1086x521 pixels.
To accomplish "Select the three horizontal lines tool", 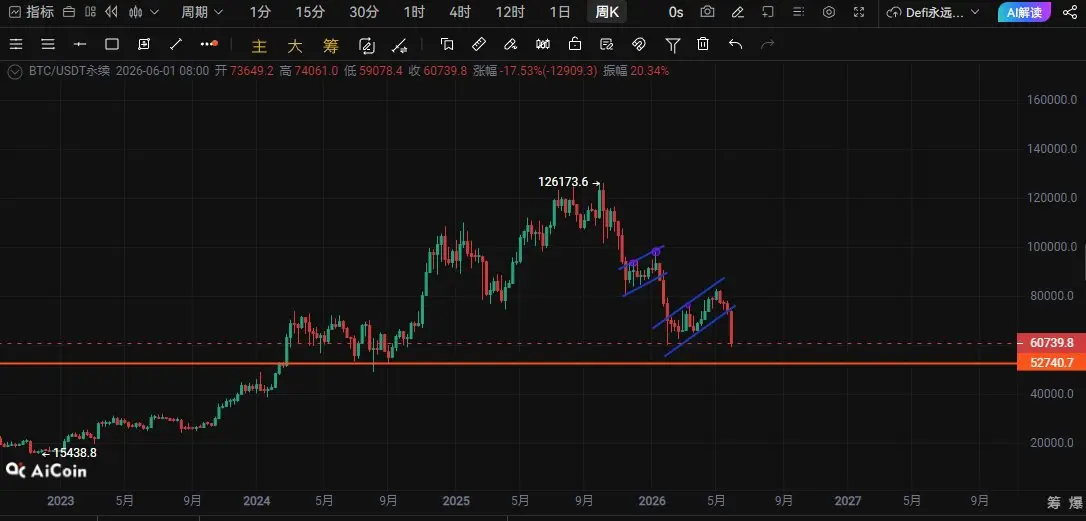I will click(48, 44).
